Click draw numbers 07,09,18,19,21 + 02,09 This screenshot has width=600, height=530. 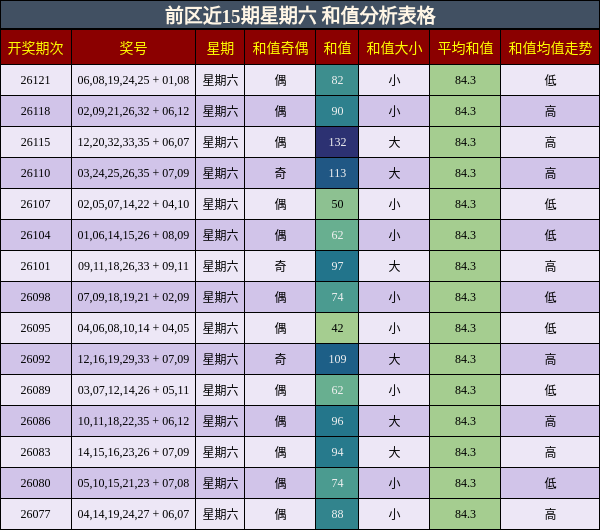coord(133,297)
